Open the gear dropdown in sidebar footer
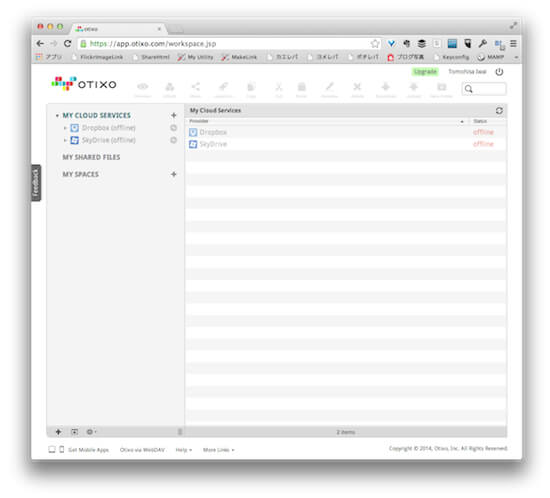This screenshot has width=550, height=498. pos(91,432)
